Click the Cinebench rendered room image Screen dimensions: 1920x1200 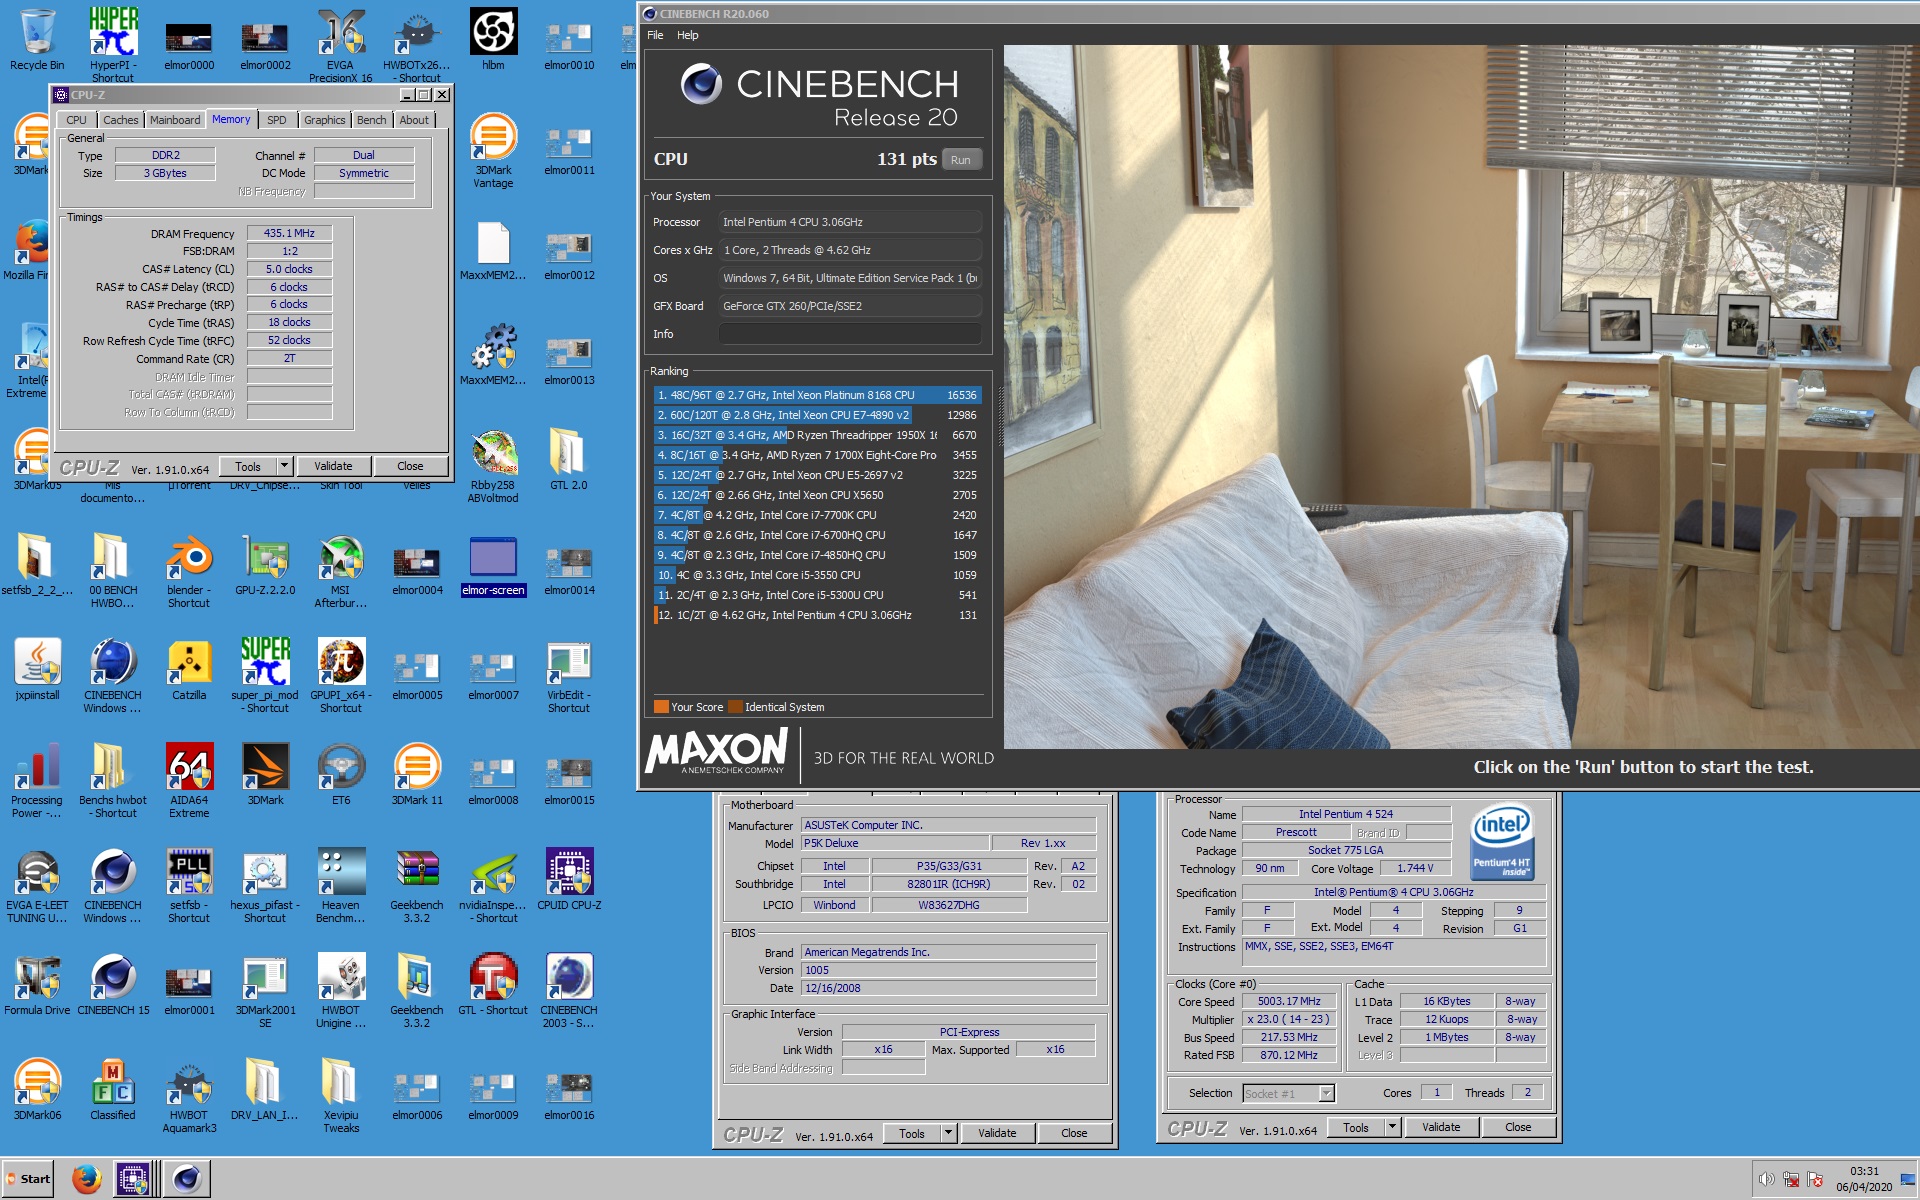pos(1461,397)
